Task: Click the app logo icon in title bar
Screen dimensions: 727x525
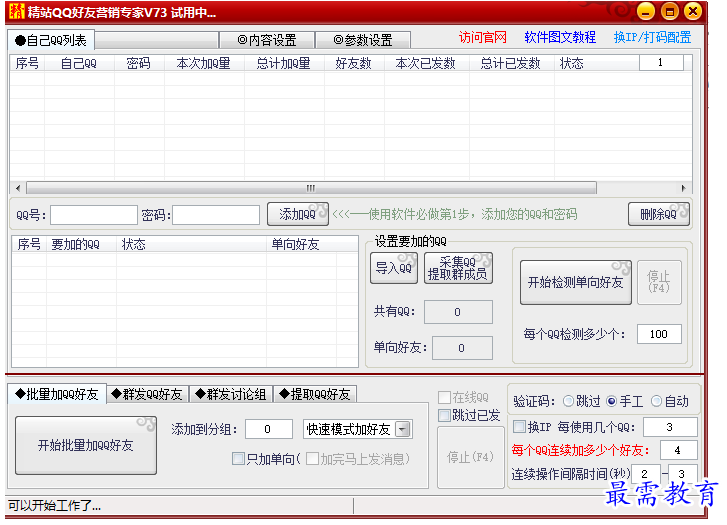Action: click(x=17, y=11)
